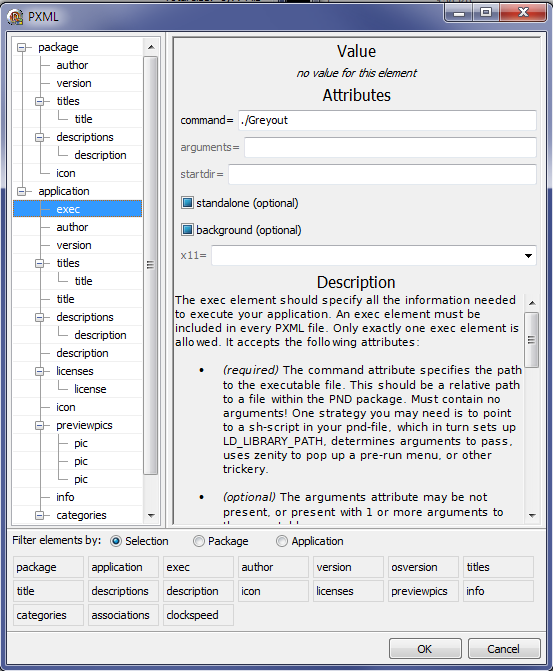Click the licenses element button
This screenshot has height=671, width=553.
click(348, 591)
